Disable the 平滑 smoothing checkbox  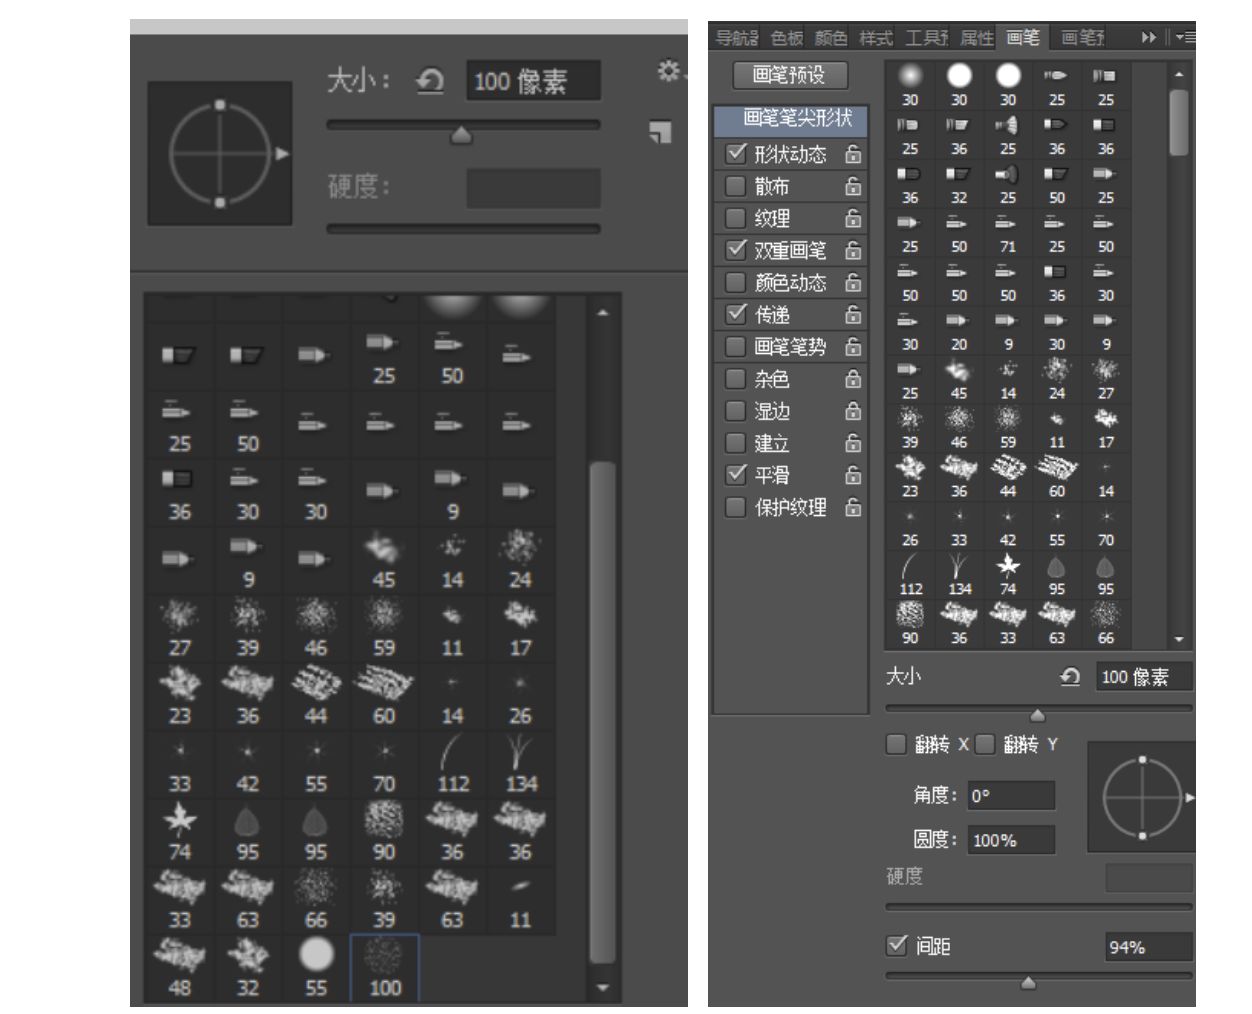[x=737, y=476]
